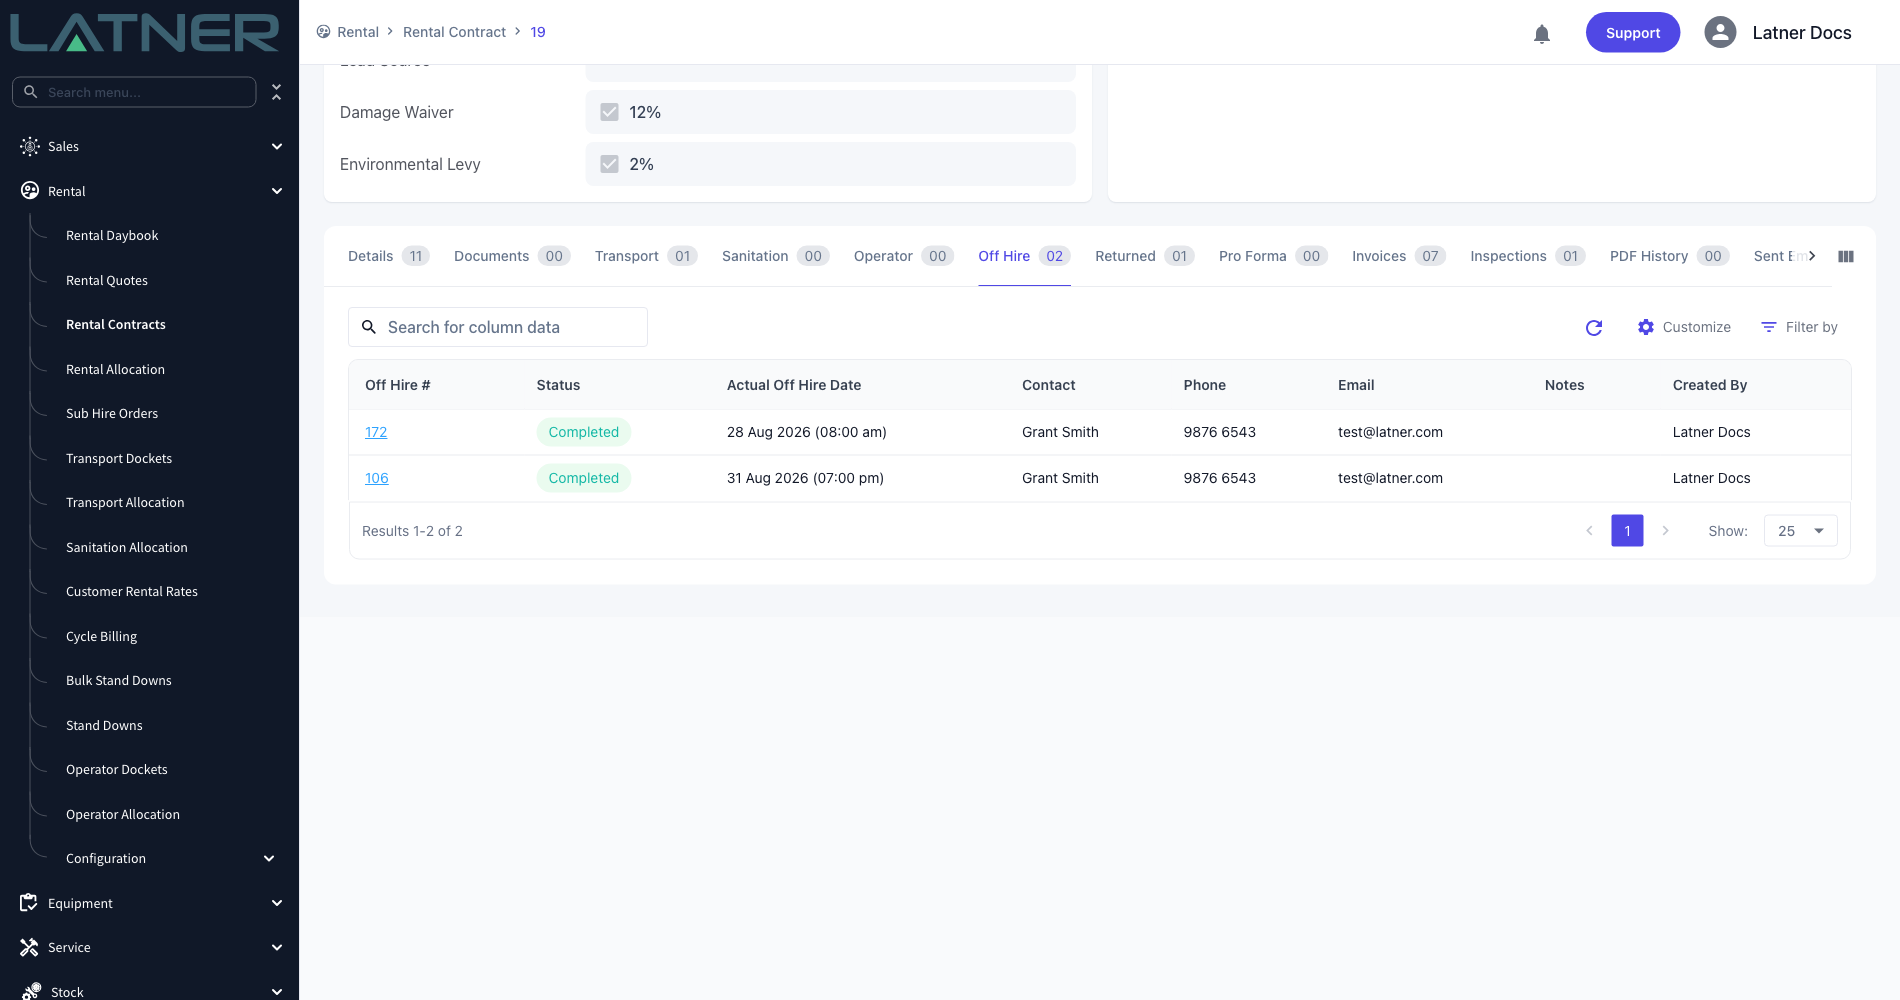Click the Sales sidebar icon
The height and width of the screenshot is (1000, 1900).
pos(30,146)
